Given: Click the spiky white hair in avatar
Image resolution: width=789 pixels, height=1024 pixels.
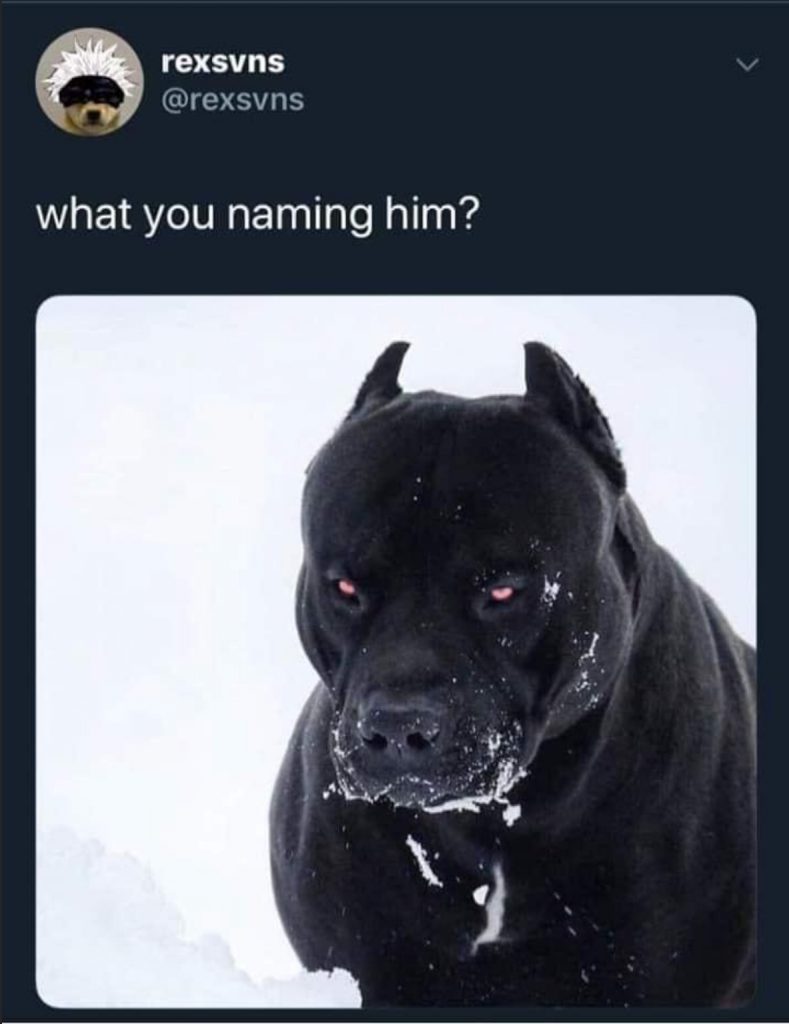Looking at the screenshot, I should [x=91, y=67].
